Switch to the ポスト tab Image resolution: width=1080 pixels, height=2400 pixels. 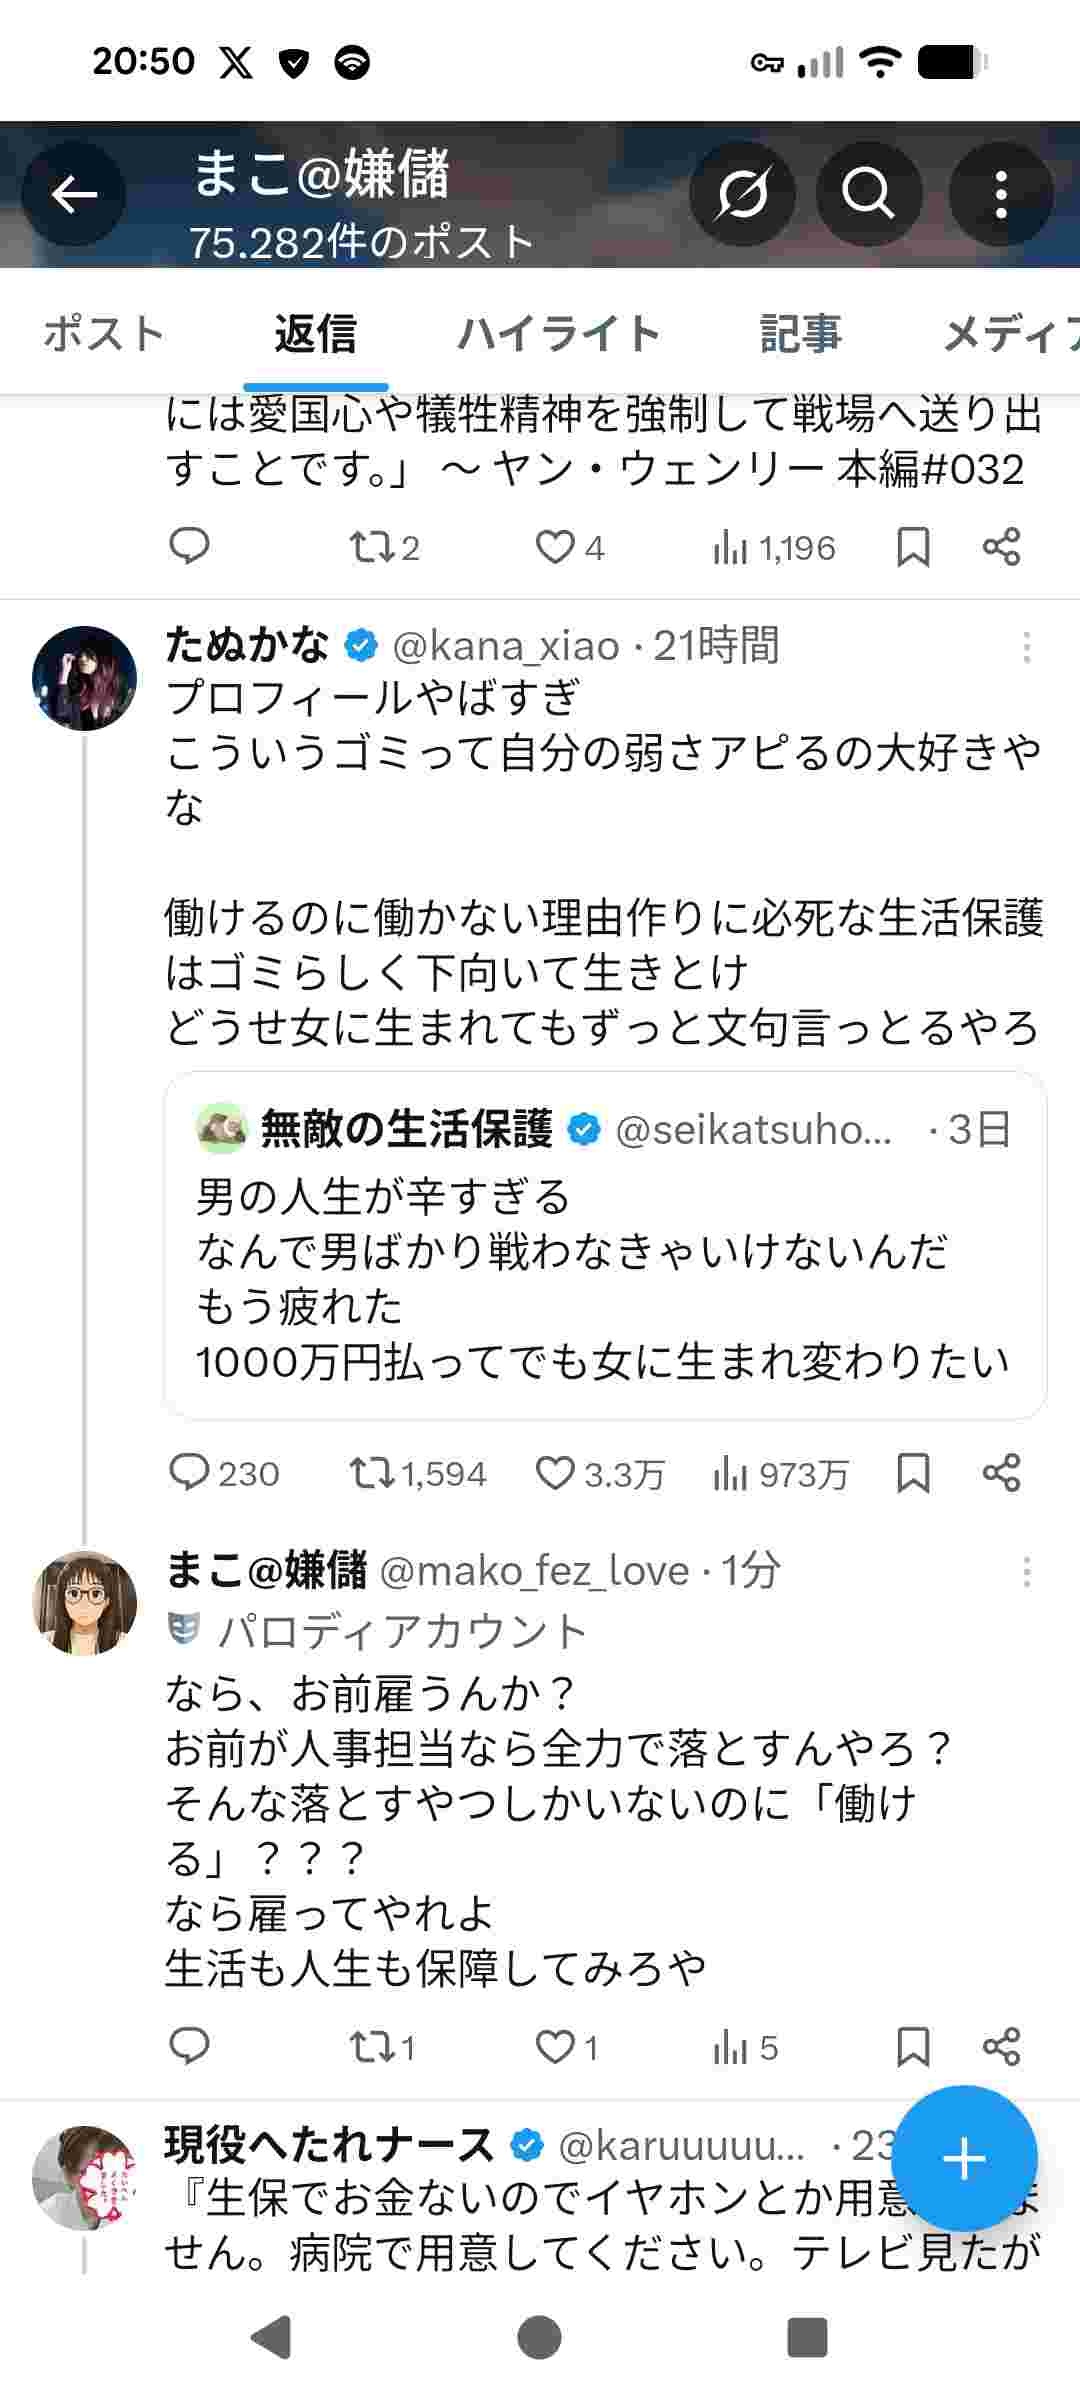click(x=104, y=334)
